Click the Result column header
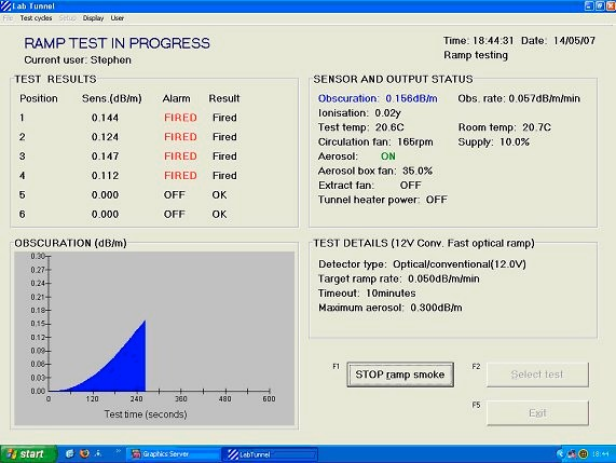Viewport: 616px width, 463px height. (x=224, y=99)
